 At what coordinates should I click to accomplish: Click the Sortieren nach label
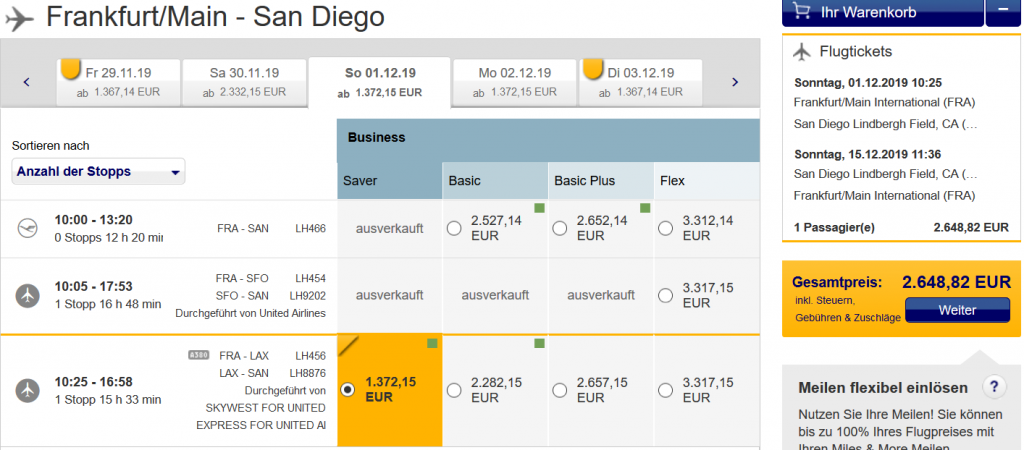(50, 146)
